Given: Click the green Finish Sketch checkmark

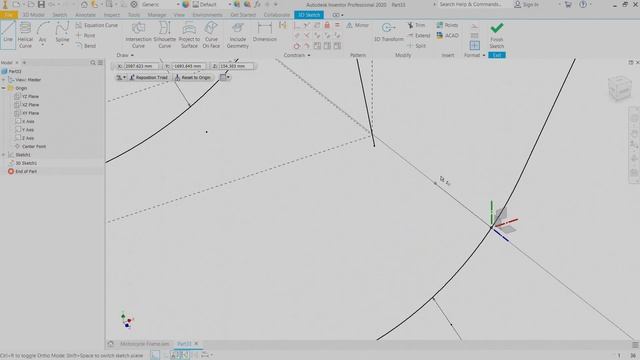Looking at the screenshot, I should [497, 28].
